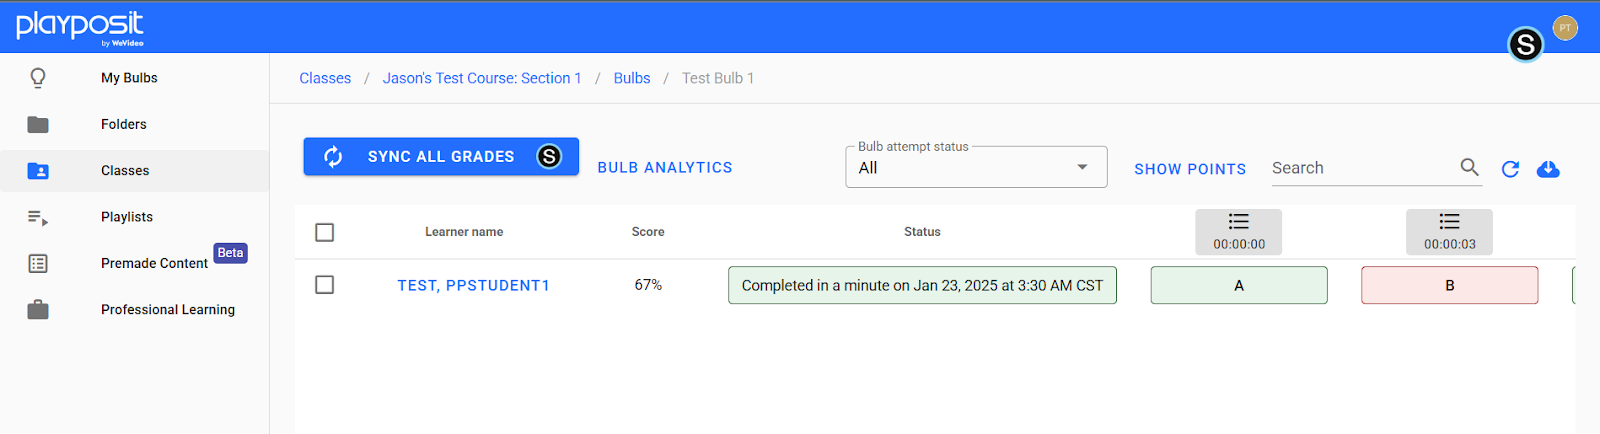Expand the 00:00:00 question column header
Viewport: 1600px width, 434px height.
point(1238,232)
